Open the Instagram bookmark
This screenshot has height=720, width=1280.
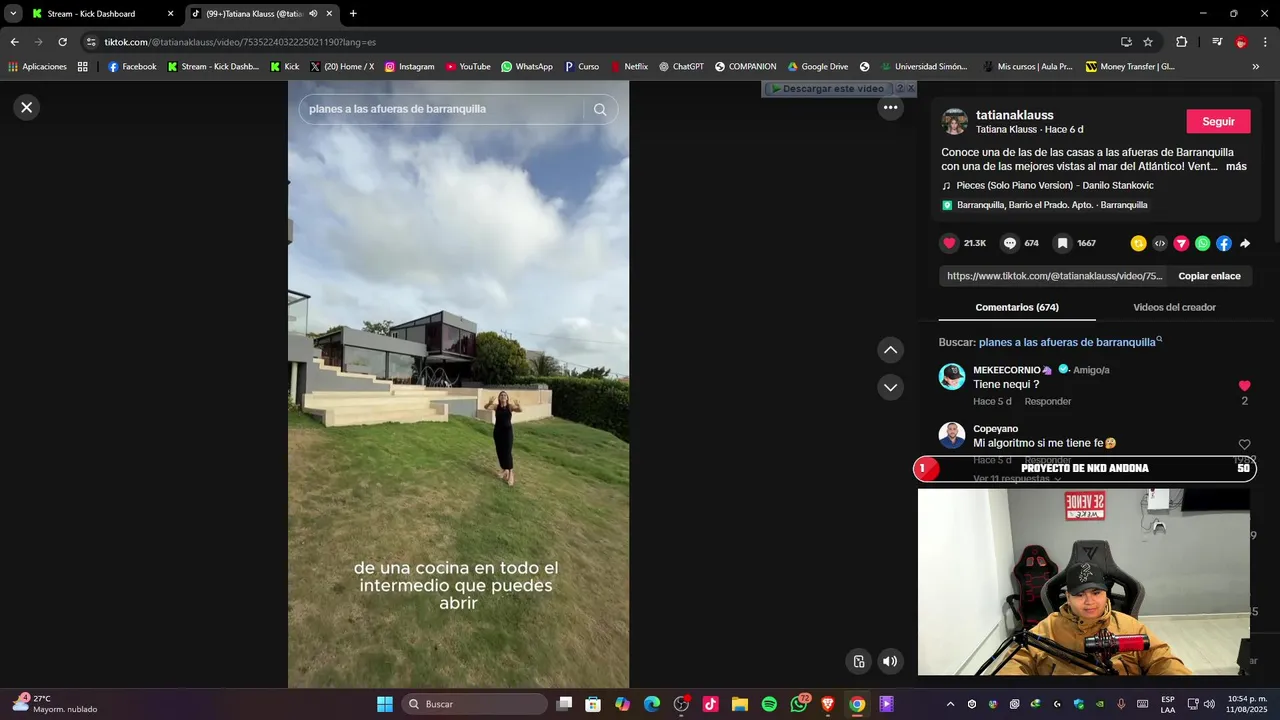click(409, 67)
